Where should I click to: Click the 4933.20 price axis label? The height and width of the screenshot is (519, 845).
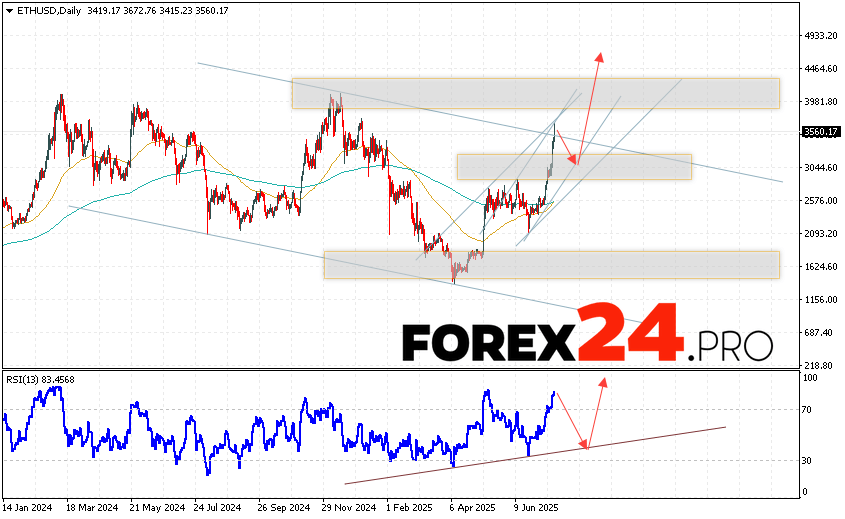820,35
